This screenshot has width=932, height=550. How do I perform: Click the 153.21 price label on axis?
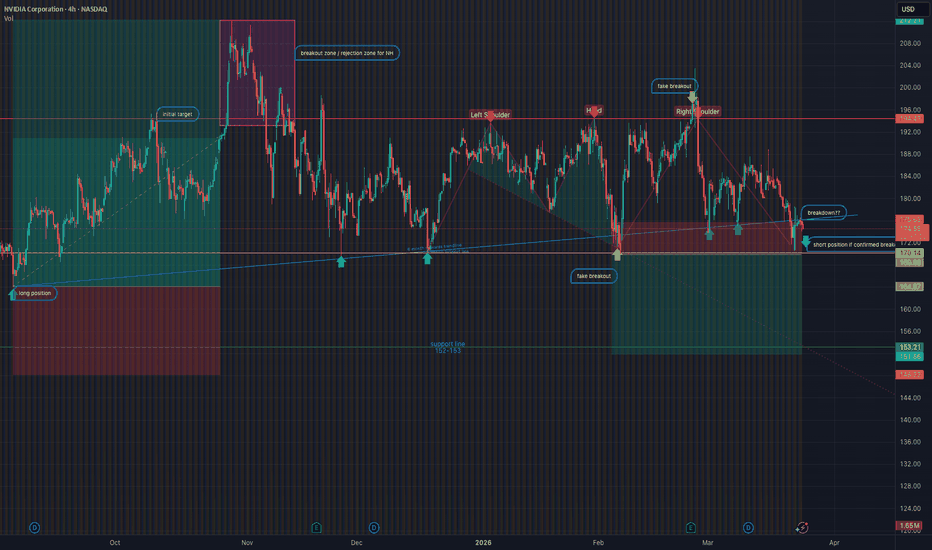(x=908, y=347)
